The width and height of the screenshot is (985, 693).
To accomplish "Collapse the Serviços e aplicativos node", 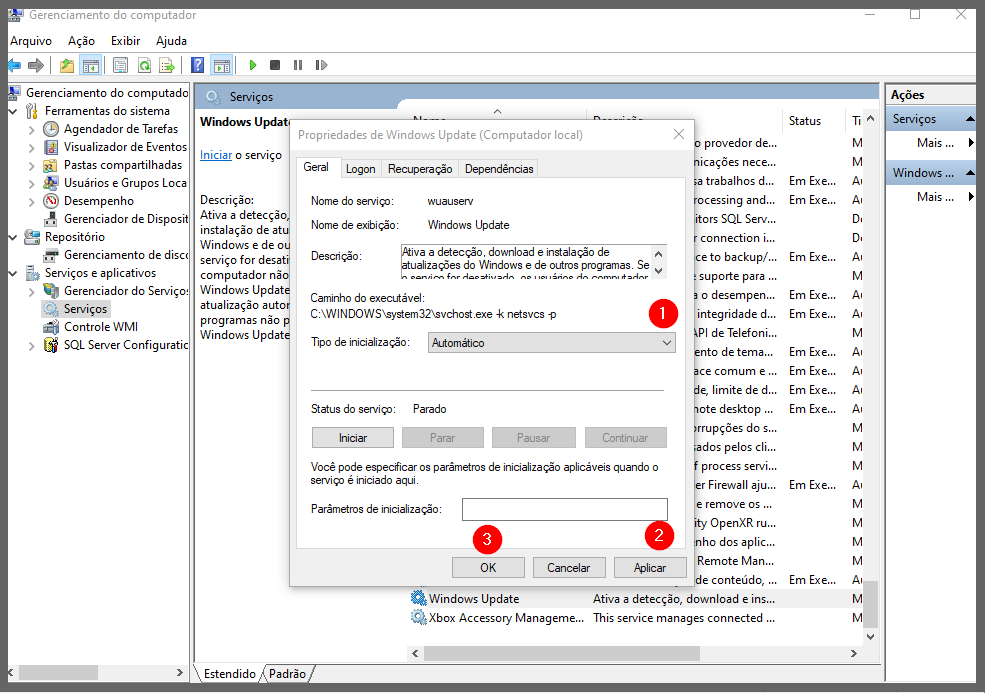I will coord(13,273).
